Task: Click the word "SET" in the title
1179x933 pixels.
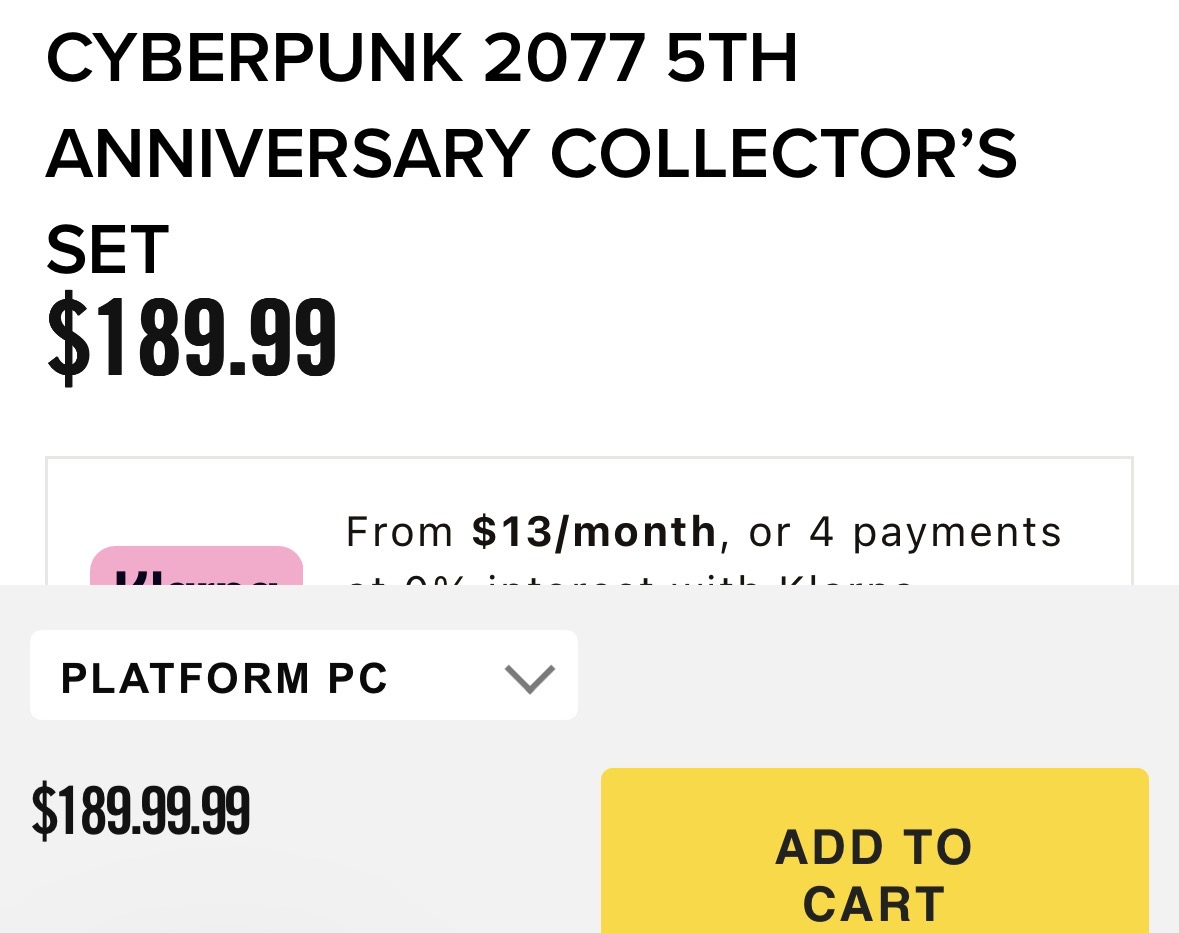Action: point(107,250)
